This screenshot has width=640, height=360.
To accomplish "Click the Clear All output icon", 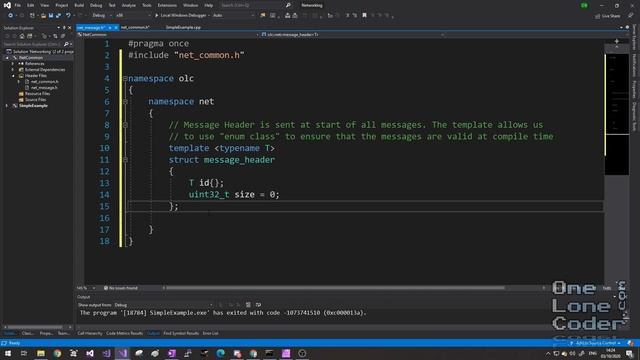I will pos(248,305).
